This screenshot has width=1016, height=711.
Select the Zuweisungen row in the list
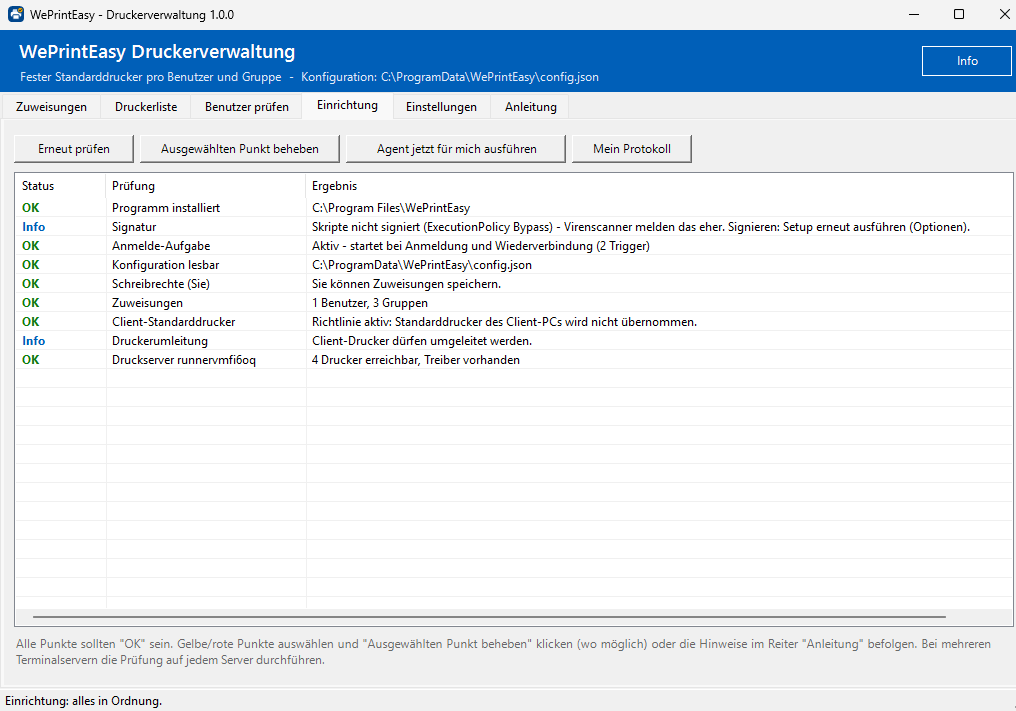513,303
